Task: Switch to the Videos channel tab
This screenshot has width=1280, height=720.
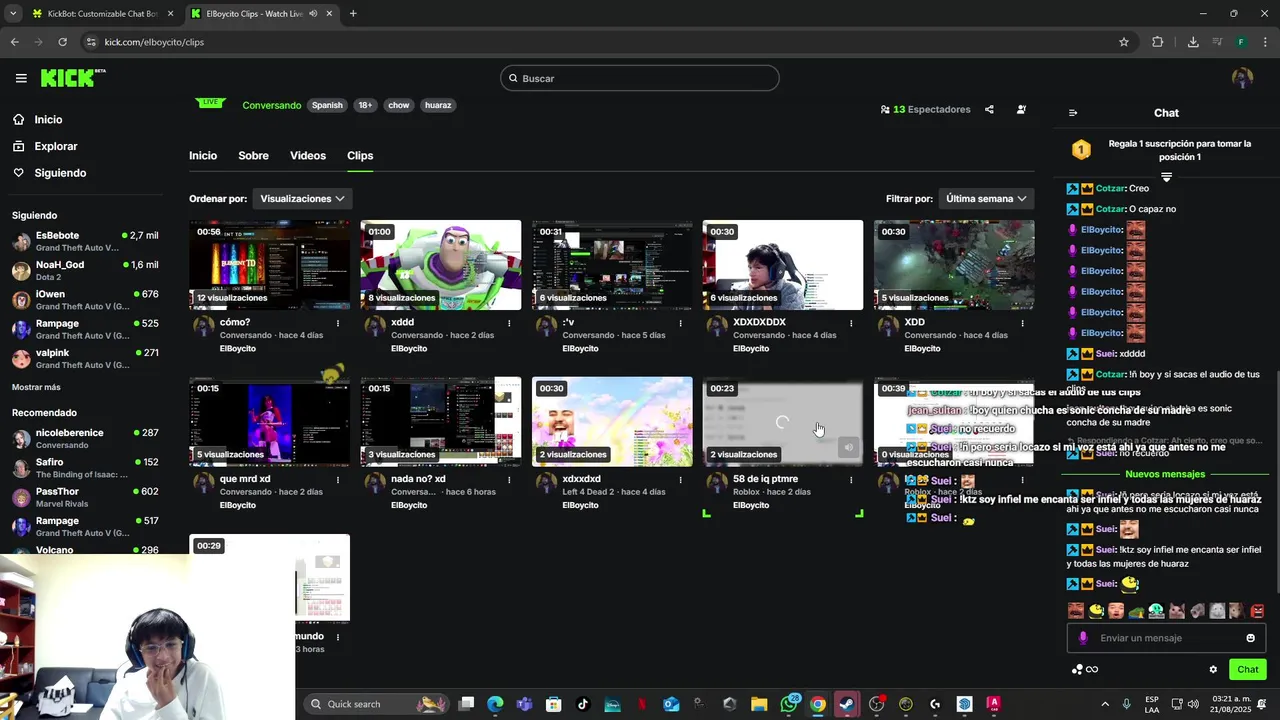Action: point(308,156)
